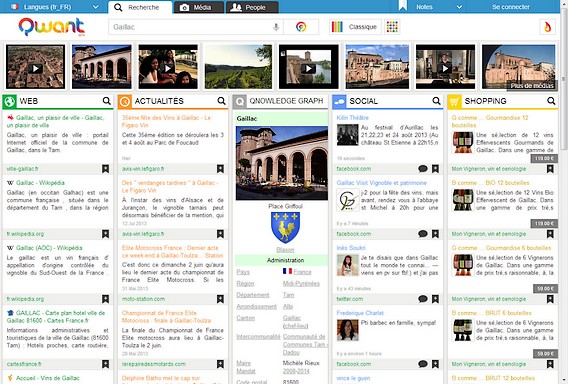The image size is (568, 384).
Task: Open Kiln Théâtre social post
Action: [x=352, y=118]
